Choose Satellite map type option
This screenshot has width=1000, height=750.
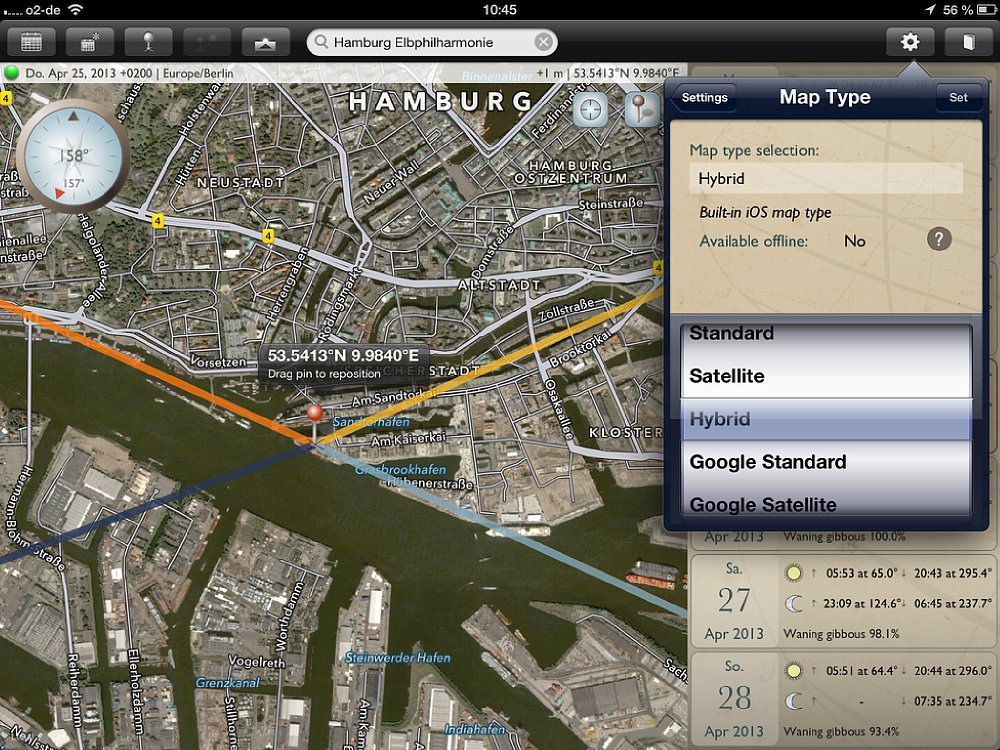click(727, 377)
